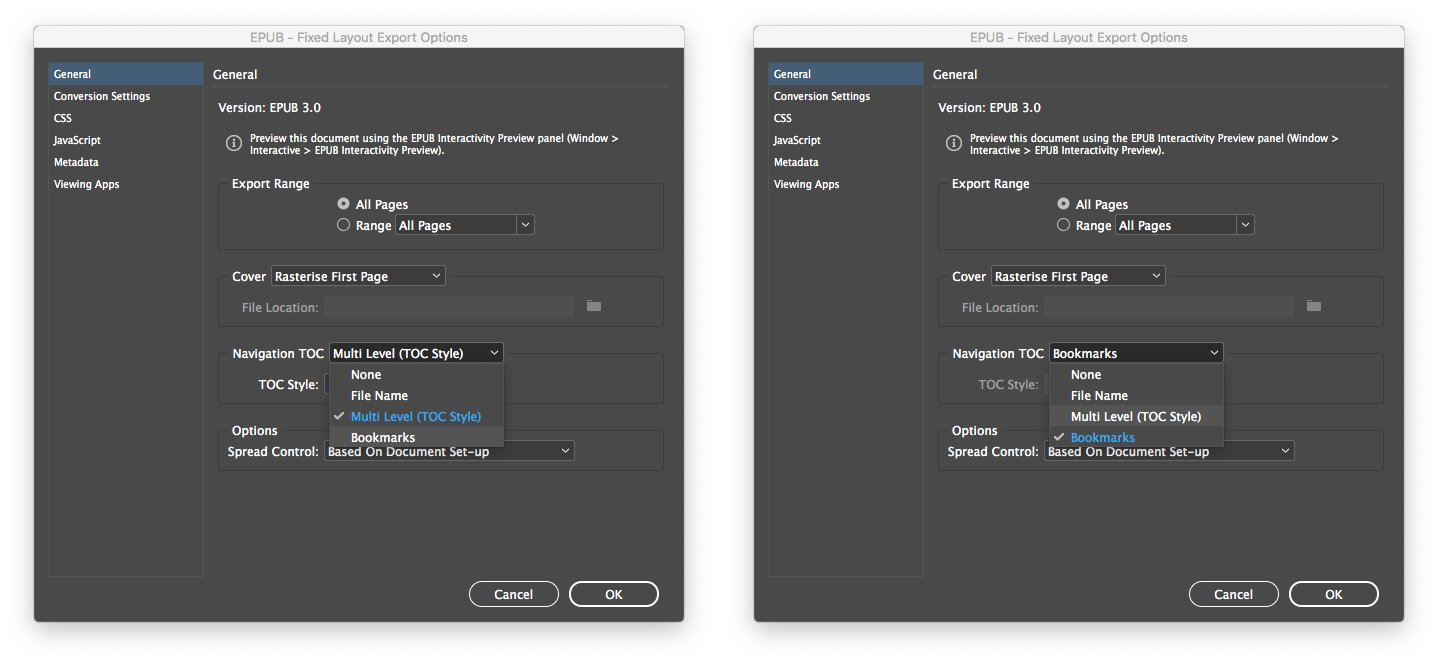The width and height of the screenshot is (1436, 664).
Task: Open the Cover dropdown in the right dialog
Action: 1077,275
